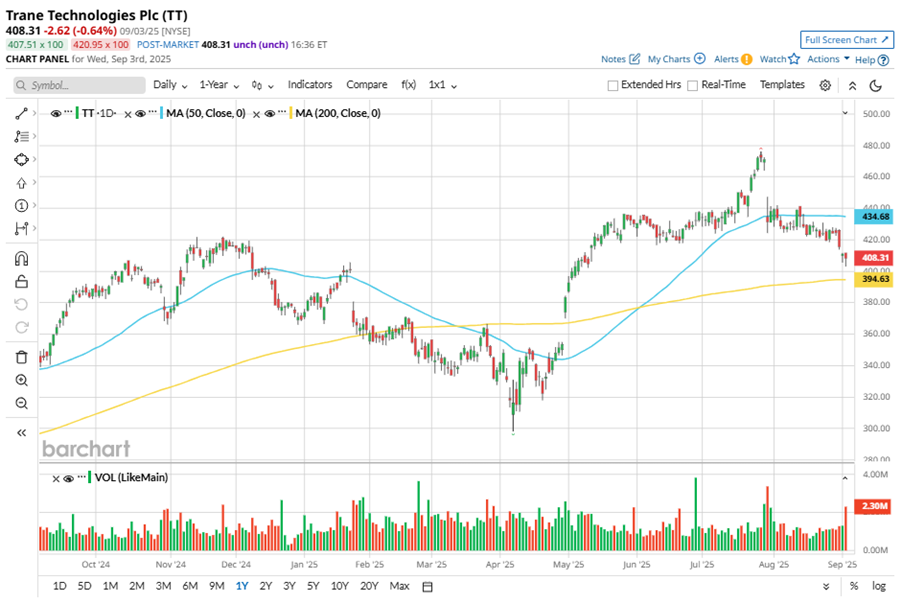Expand the line tool options arrow
902x603 pixels.
click(x=35, y=113)
